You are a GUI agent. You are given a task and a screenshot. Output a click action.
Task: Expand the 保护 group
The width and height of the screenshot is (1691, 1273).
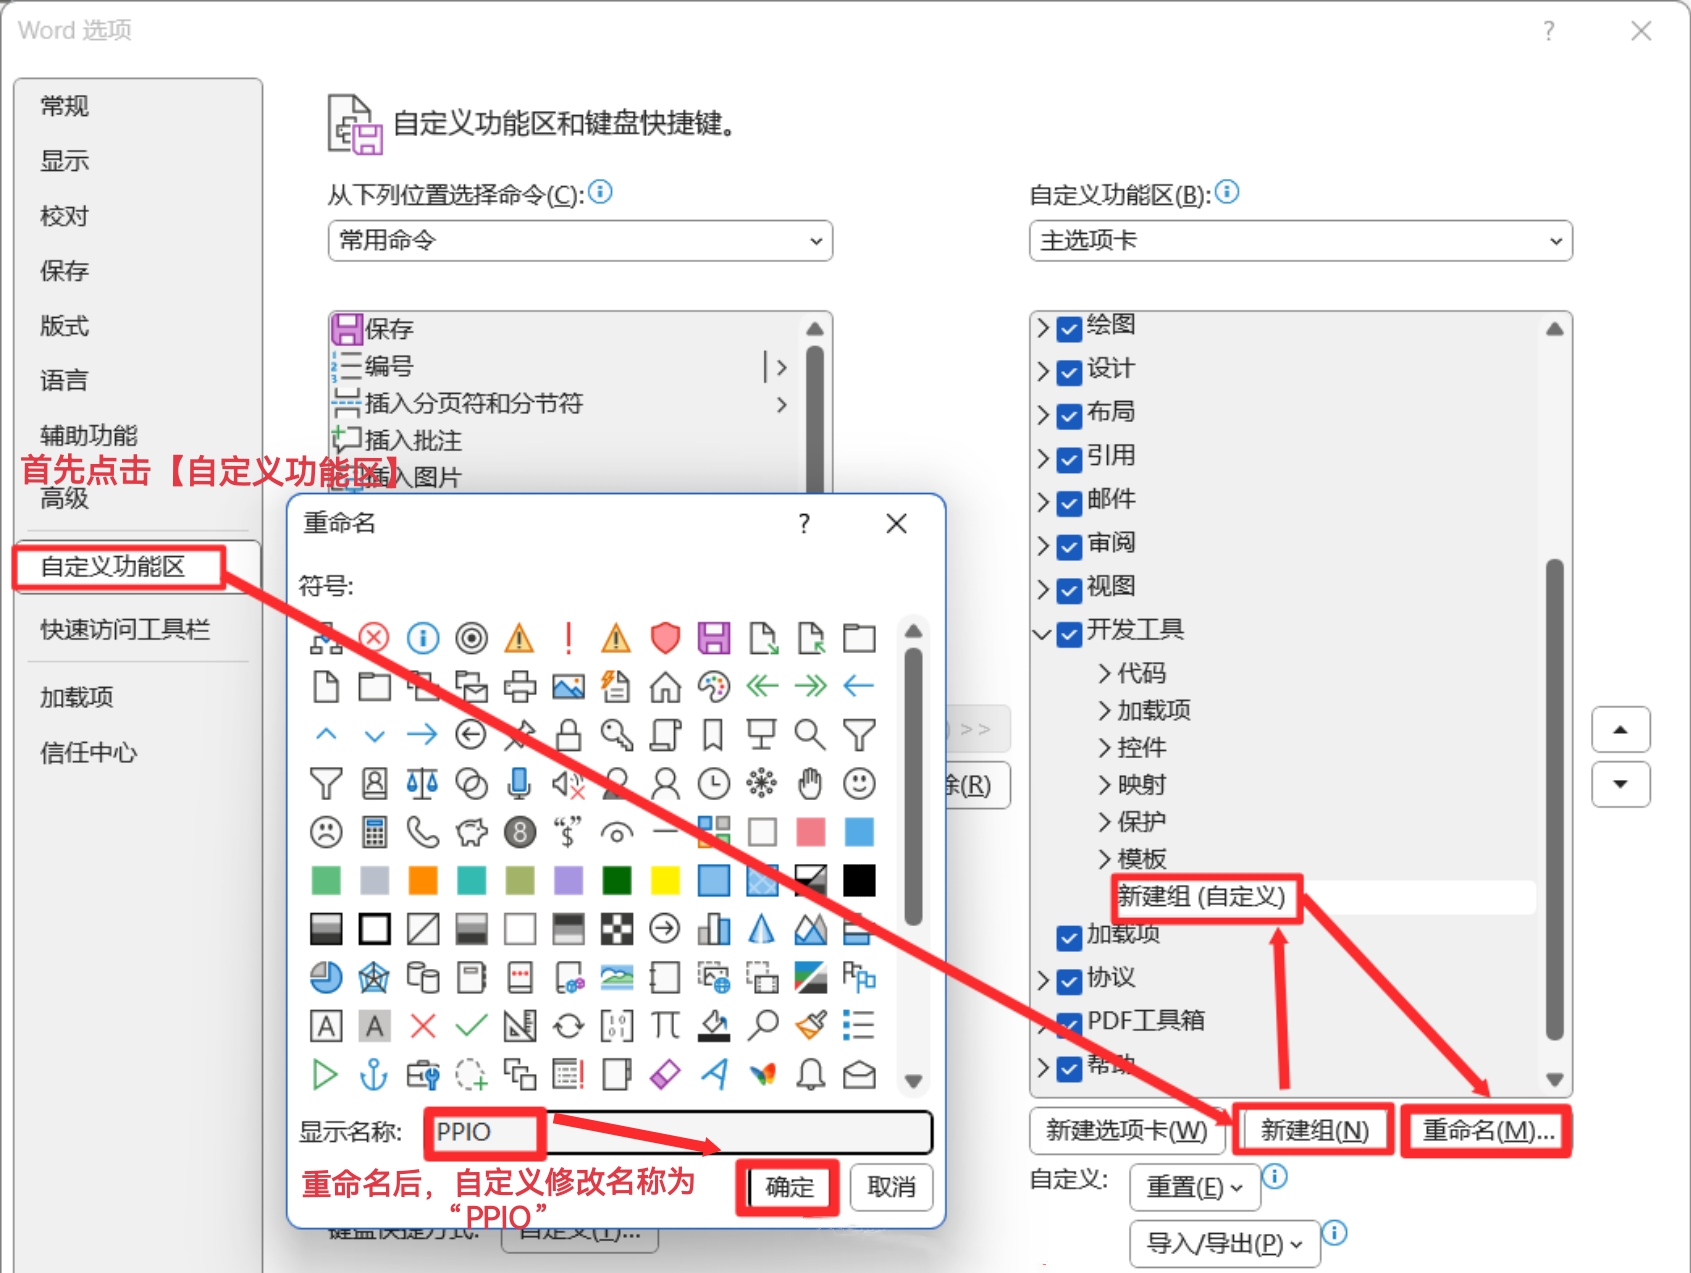tap(1104, 822)
